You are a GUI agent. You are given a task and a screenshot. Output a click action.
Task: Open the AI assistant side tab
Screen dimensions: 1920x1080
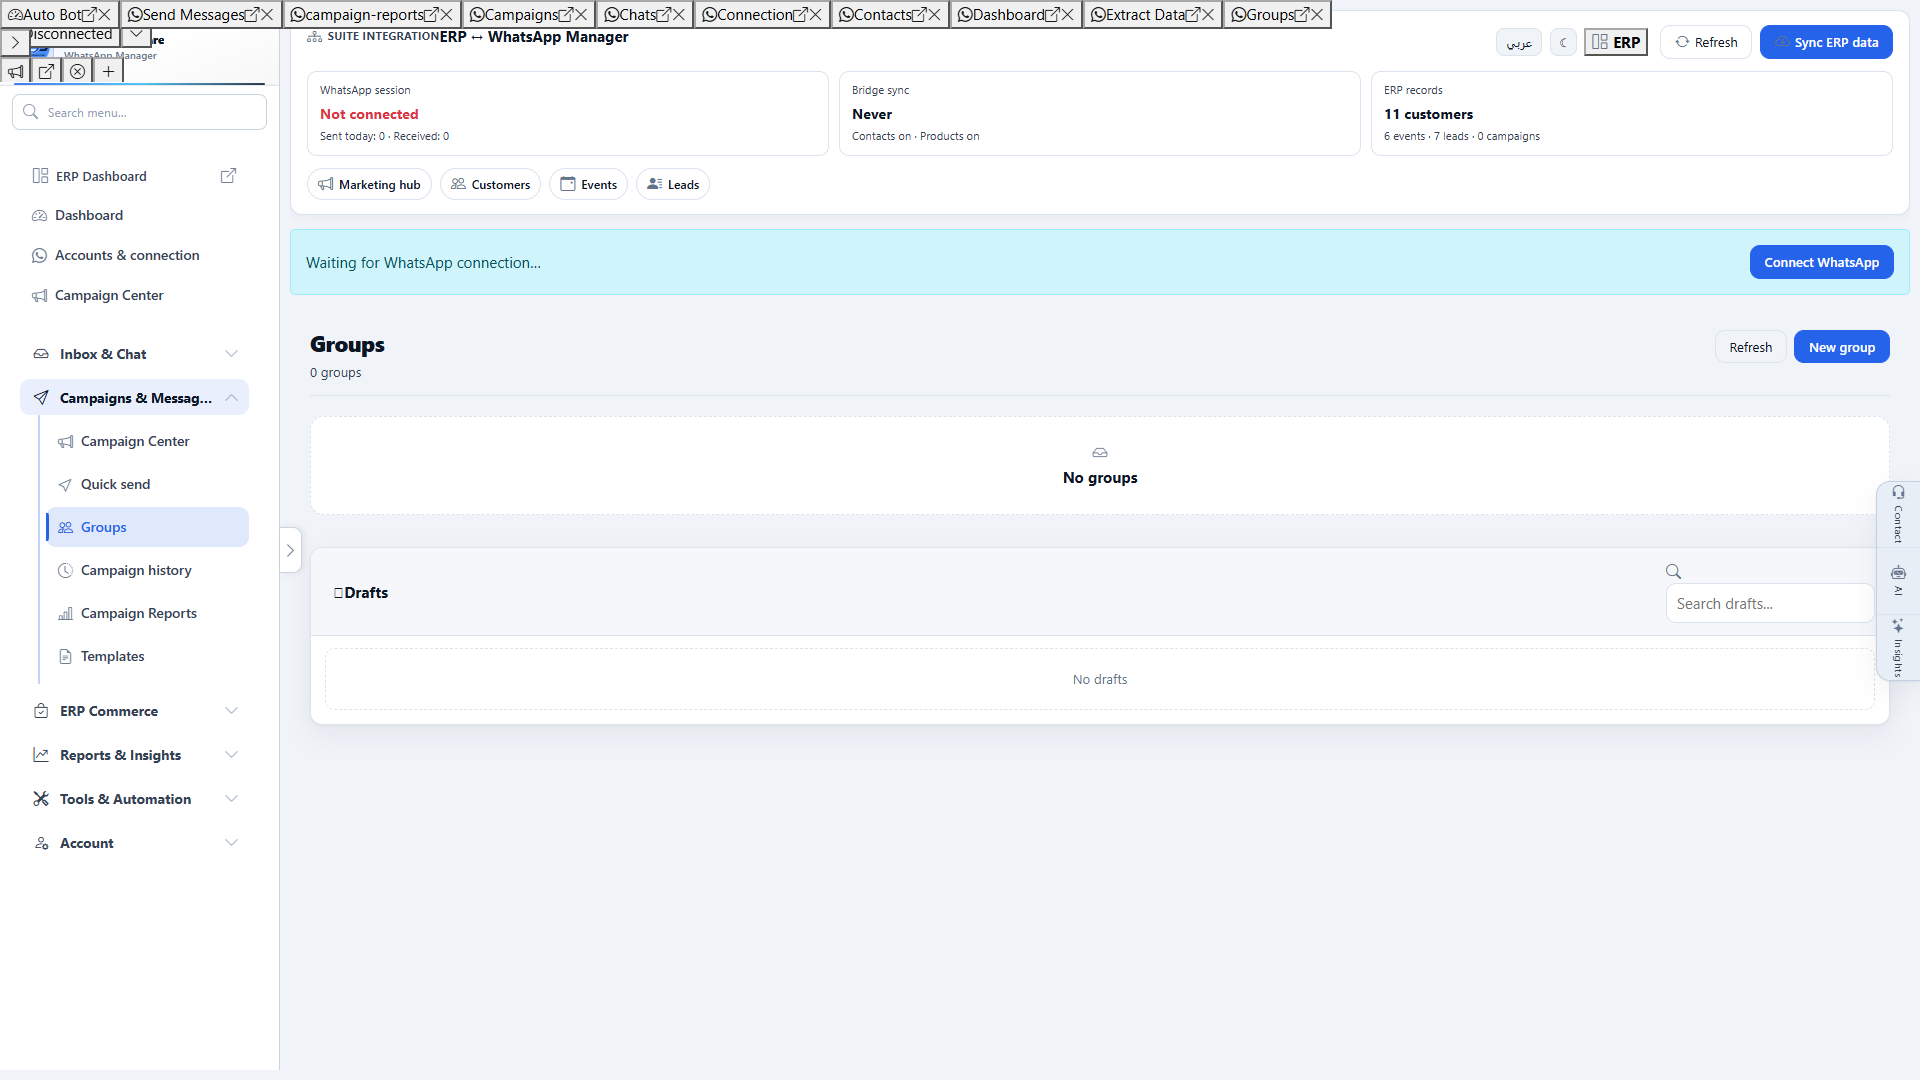(1898, 580)
